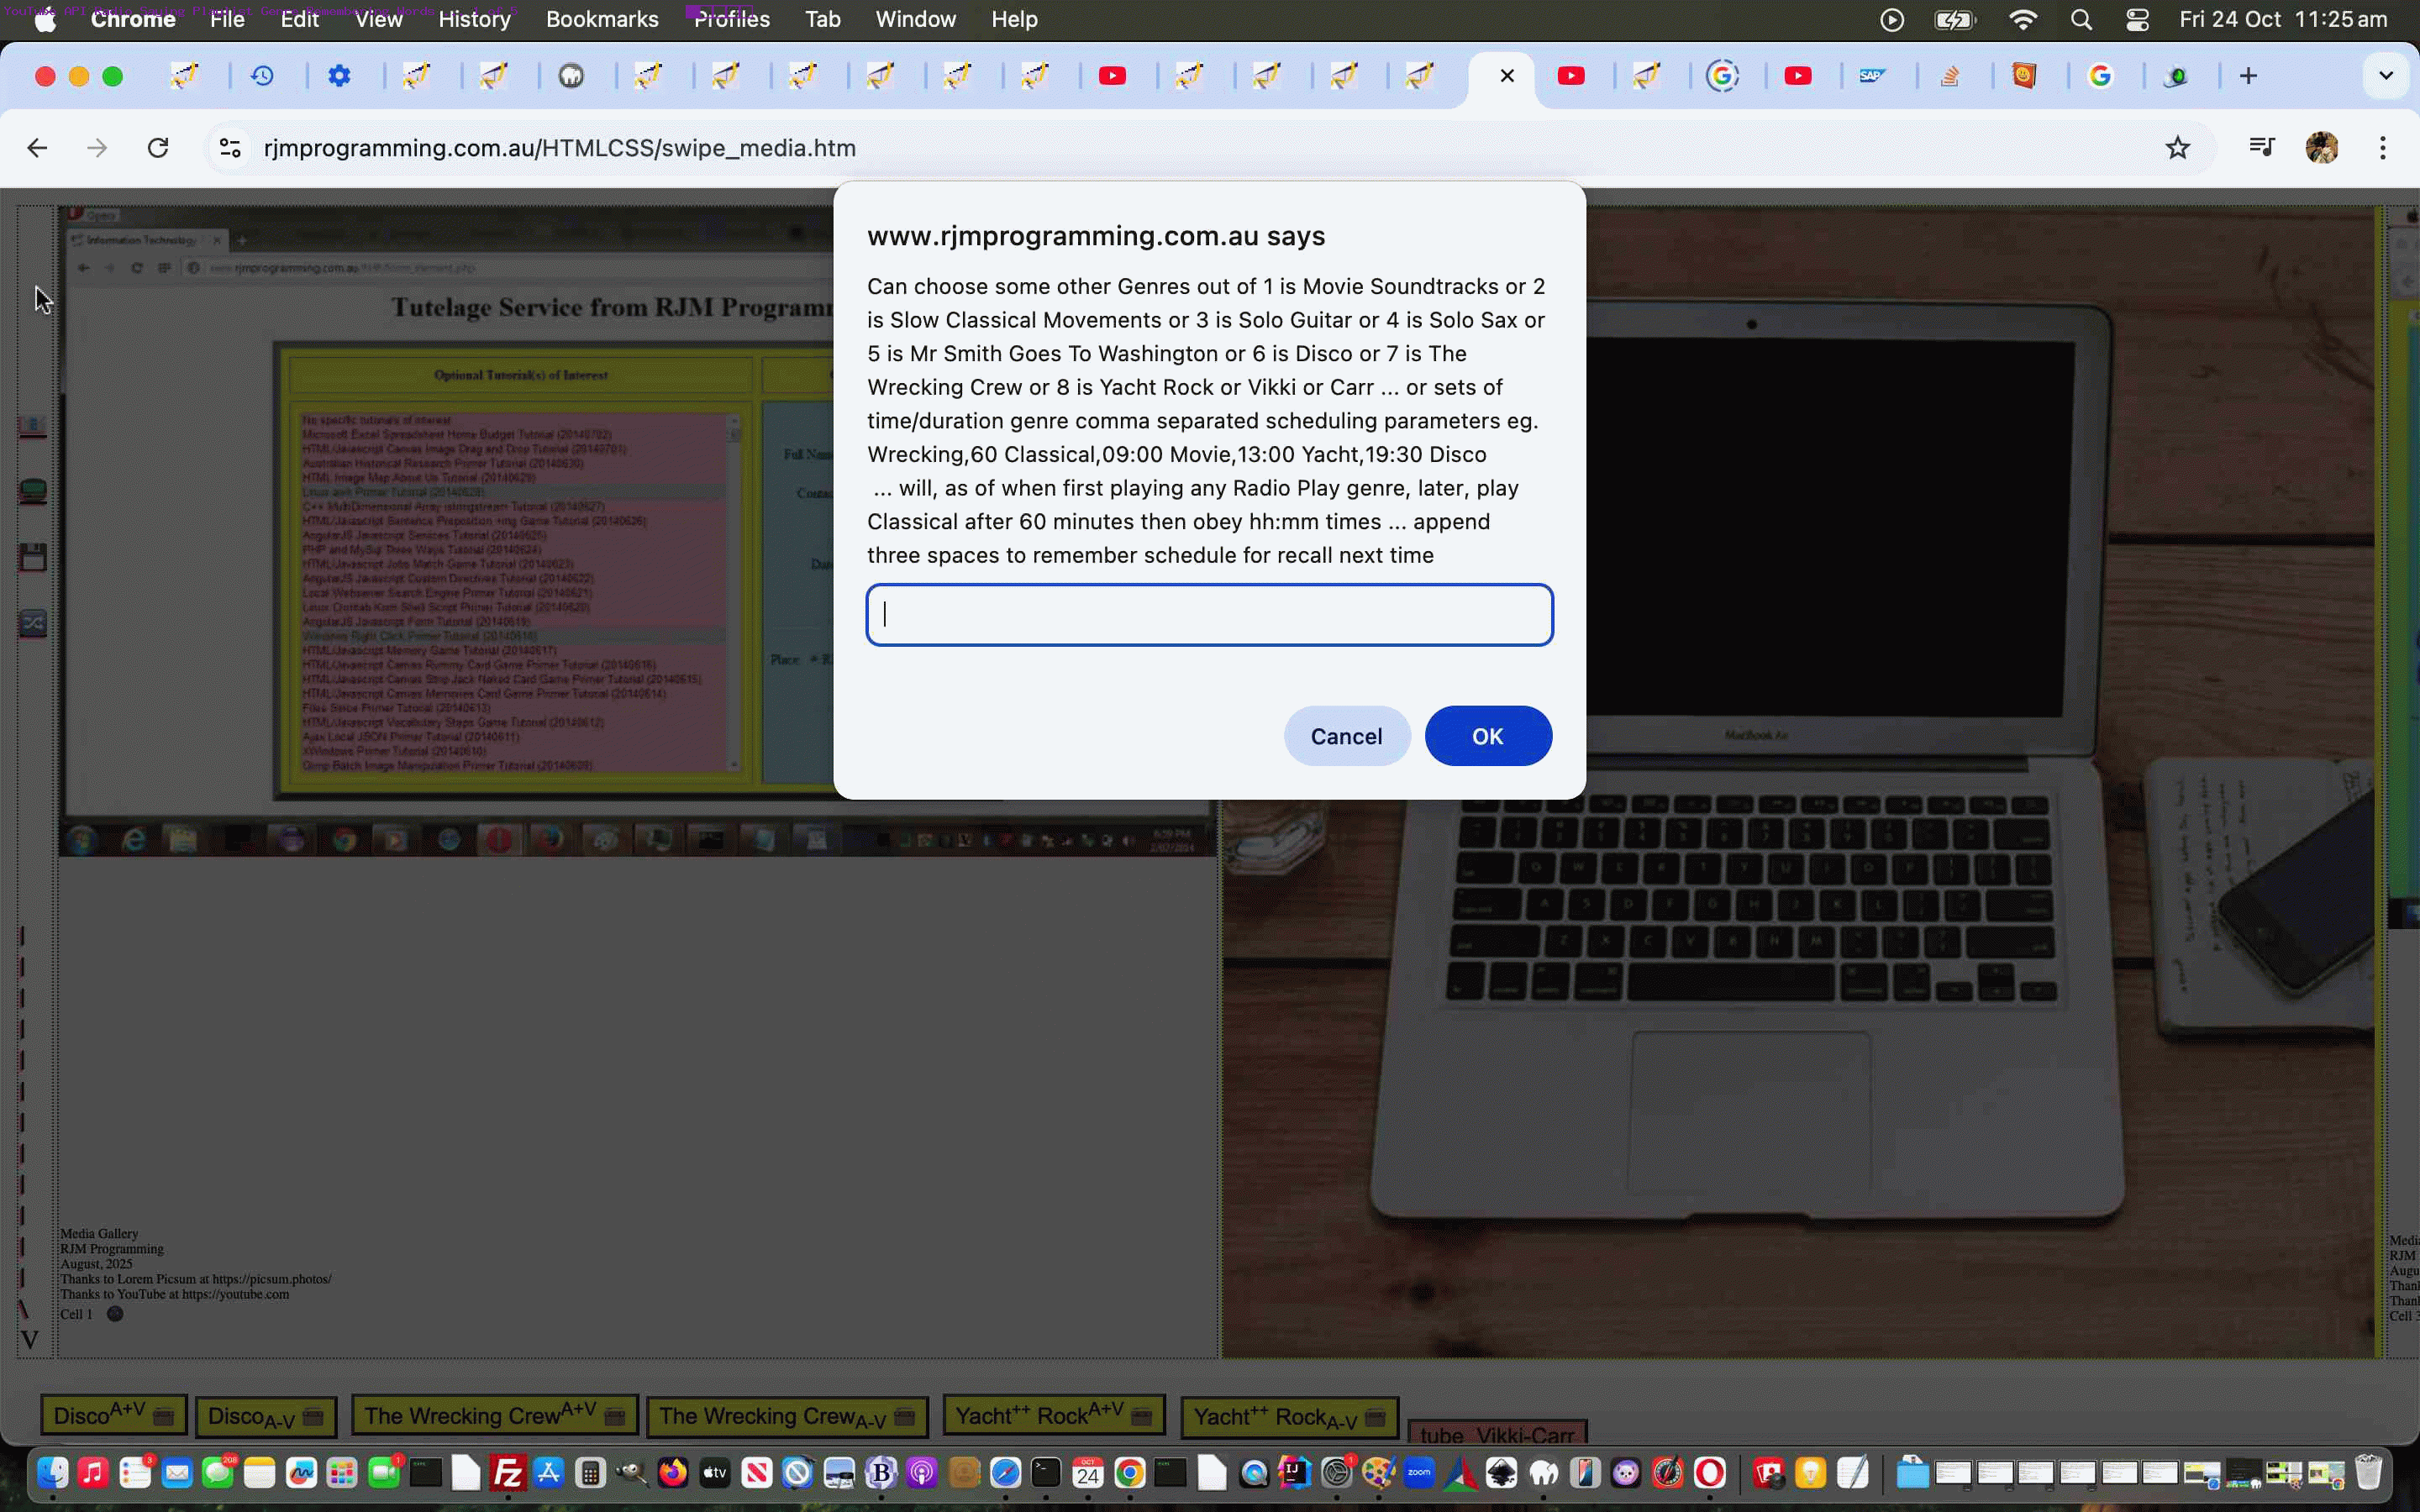Image resolution: width=2420 pixels, height=1512 pixels.
Task: Open the Bookmarks menu
Action: point(602,19)
